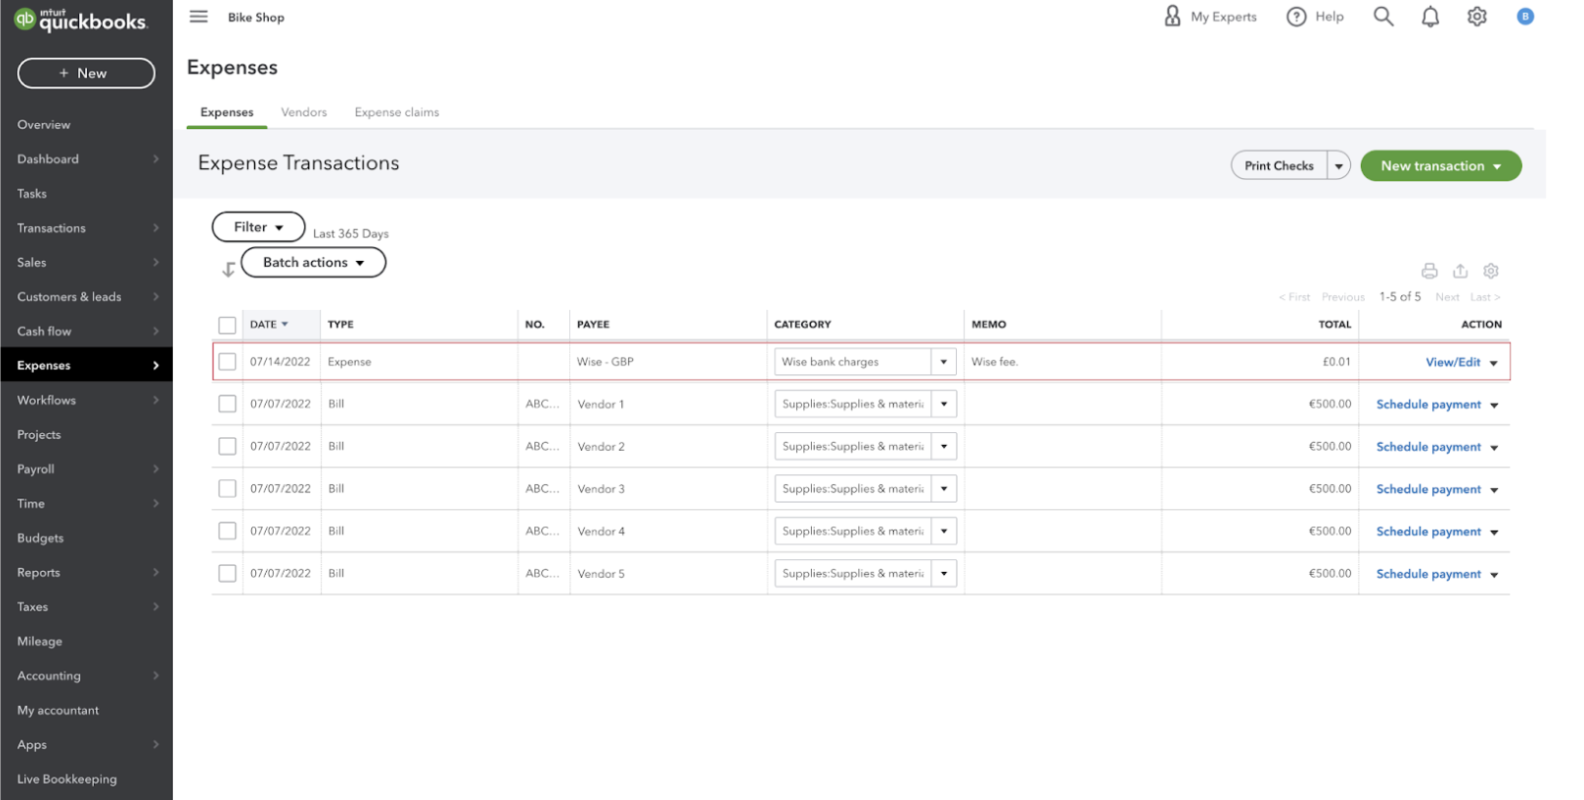Schedule payment for Vendor 4
Image resolution: width=1584 pixels, height=800 pixels.
point(1428,532)
